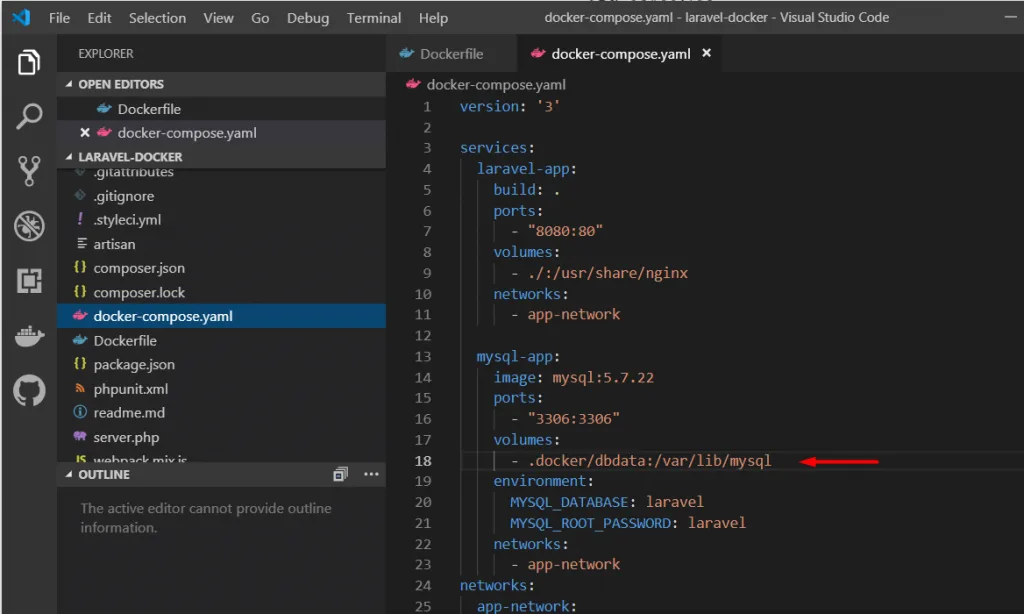This screenshot has width=1024, height=614.
Task: Open the Debug view with the bug icon
Action: (x=29, y=226)
